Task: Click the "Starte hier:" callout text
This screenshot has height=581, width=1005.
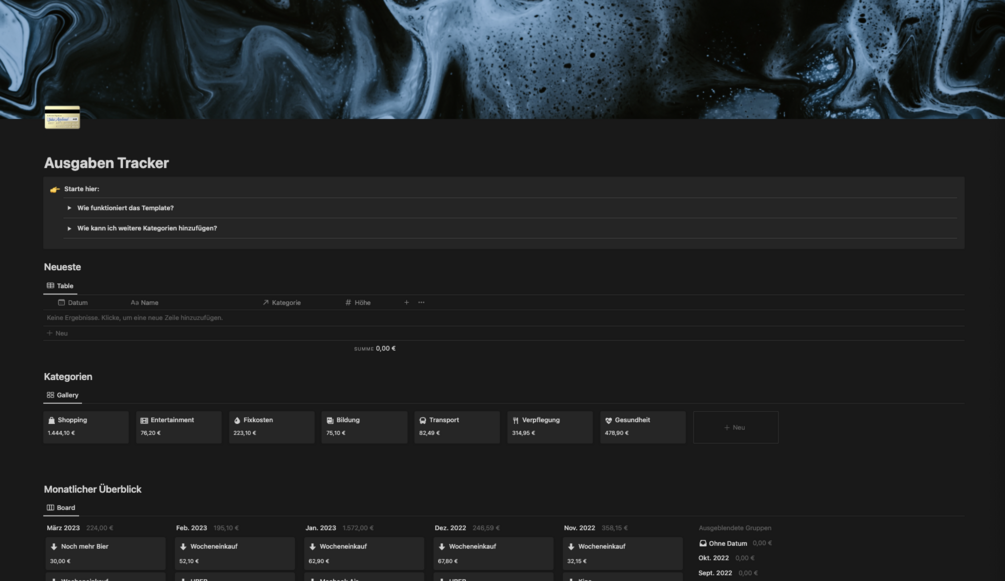Action: [81, 189]
